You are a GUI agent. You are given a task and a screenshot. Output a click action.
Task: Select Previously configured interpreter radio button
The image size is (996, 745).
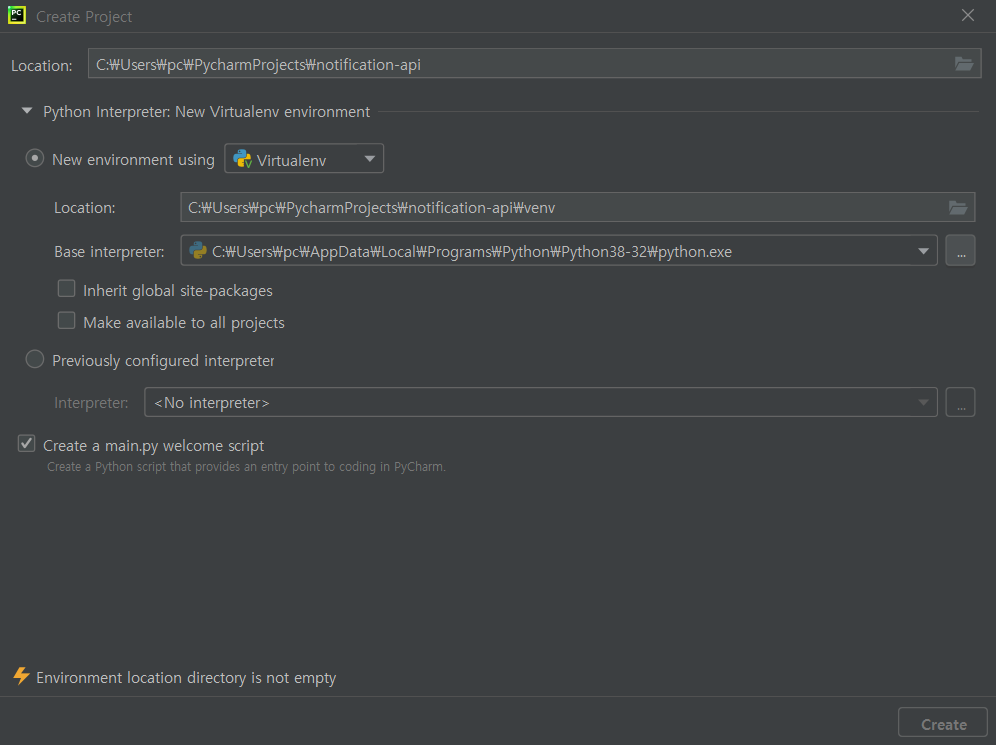pos(34,359)
